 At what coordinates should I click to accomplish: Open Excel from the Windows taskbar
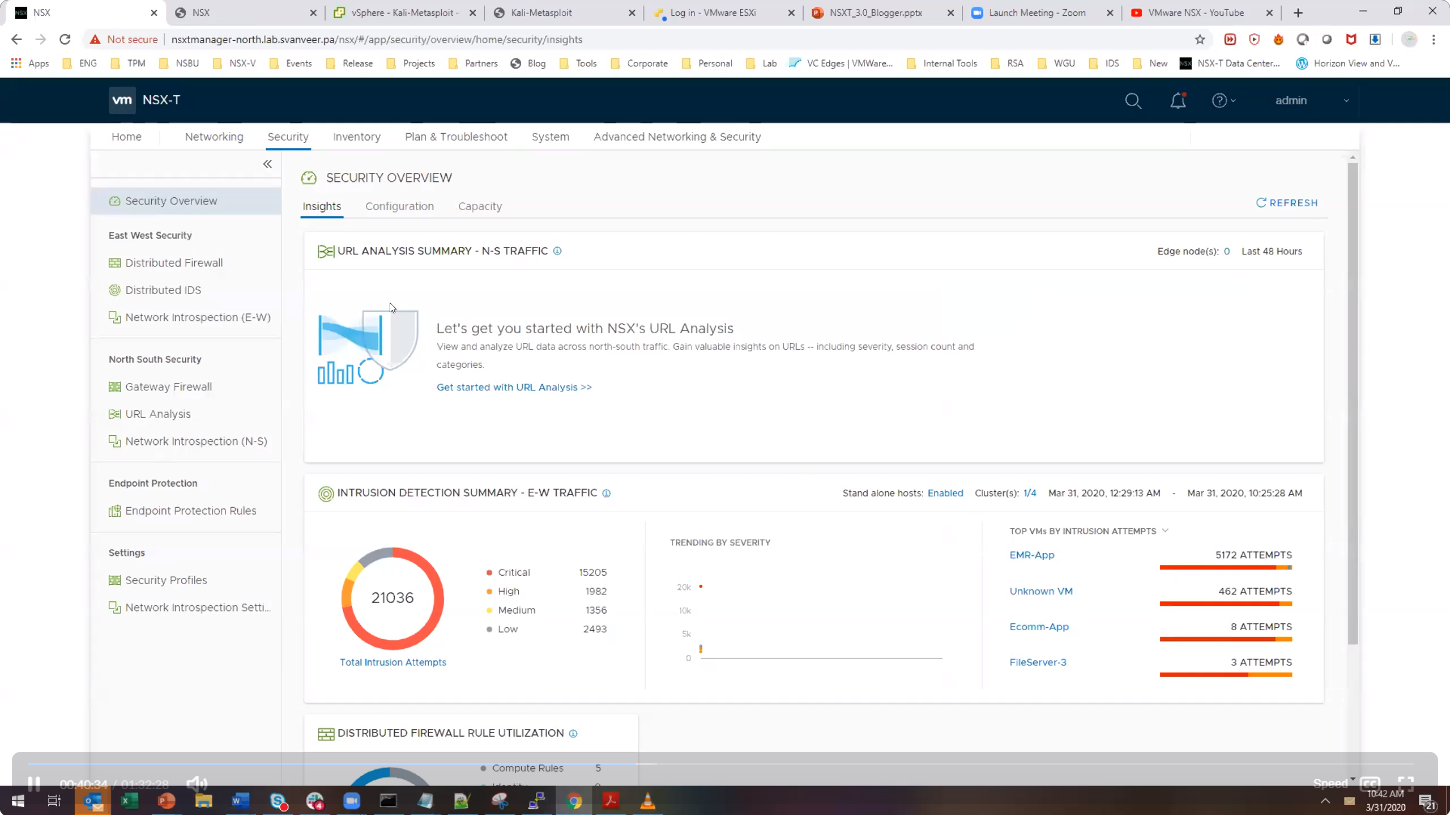click(x=129, y=801)
